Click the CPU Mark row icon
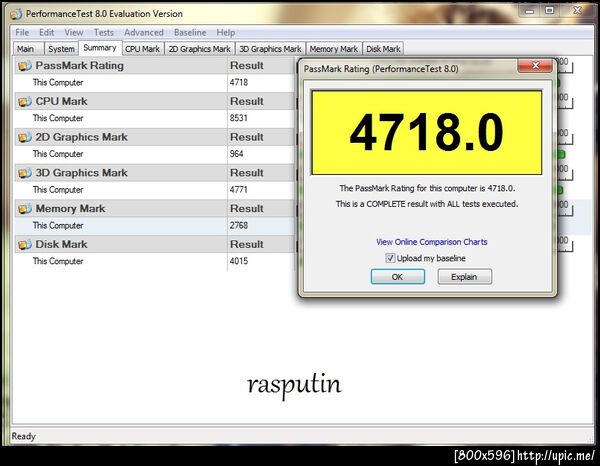600x466 pixels. point(24,102)
